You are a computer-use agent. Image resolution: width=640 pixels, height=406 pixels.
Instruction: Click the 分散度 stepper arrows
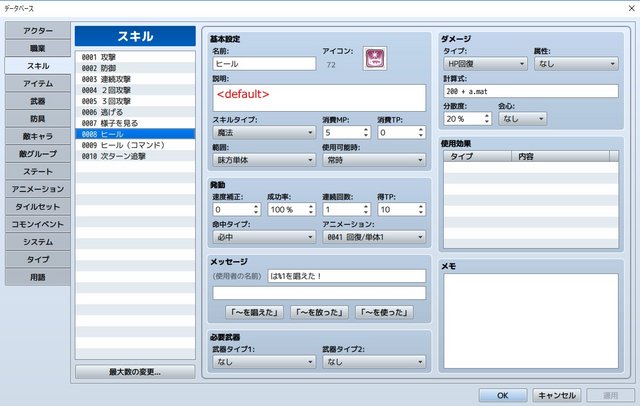click(x=487, y=119)
